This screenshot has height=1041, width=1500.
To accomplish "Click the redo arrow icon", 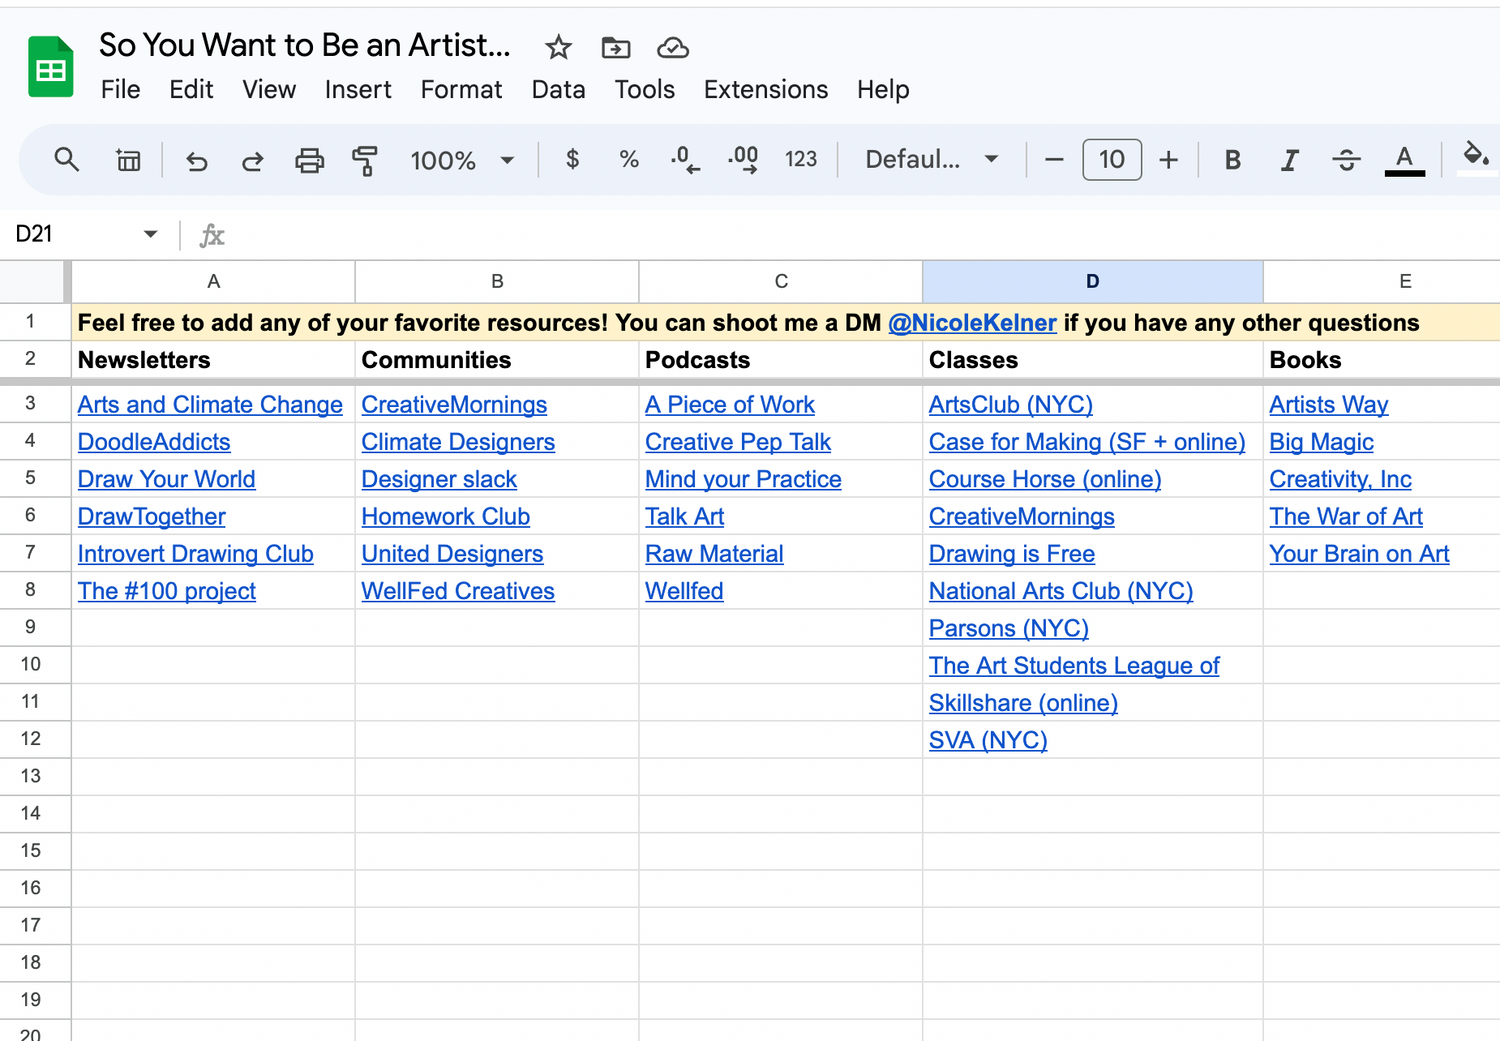I will tap(252, 160).
